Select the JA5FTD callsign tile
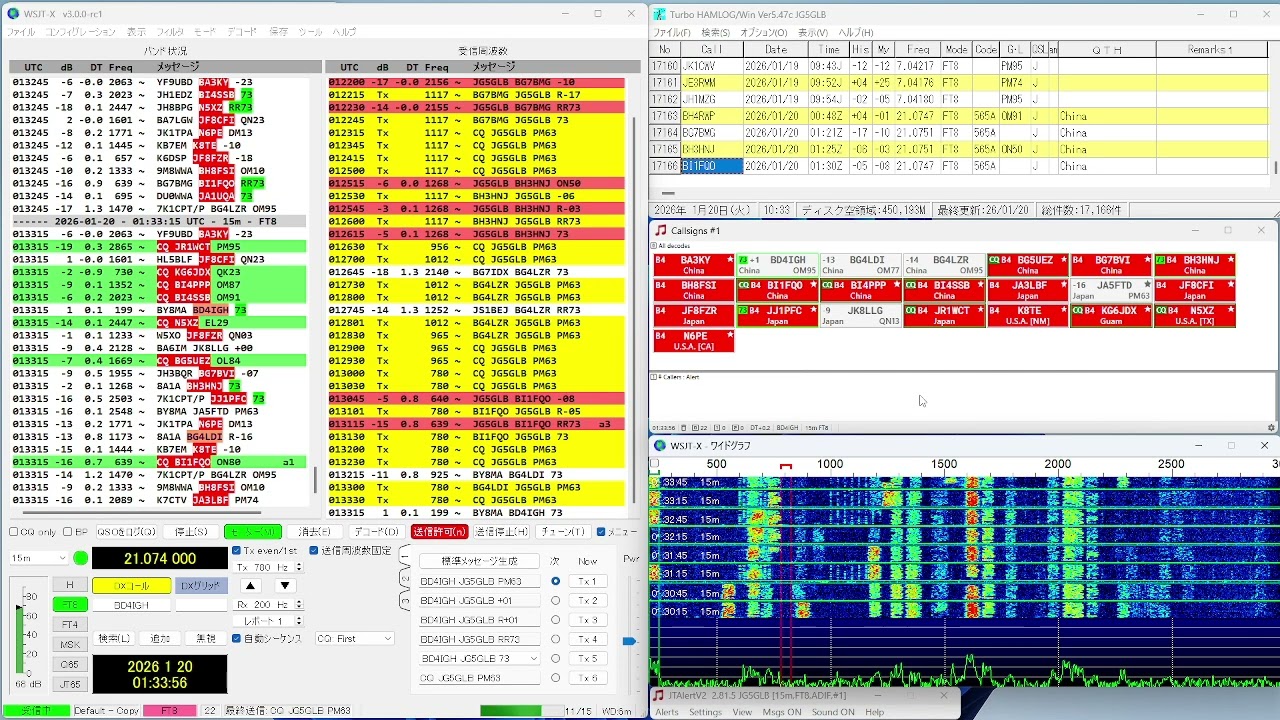1280x720 pixels. click(x=1110, y=290)
